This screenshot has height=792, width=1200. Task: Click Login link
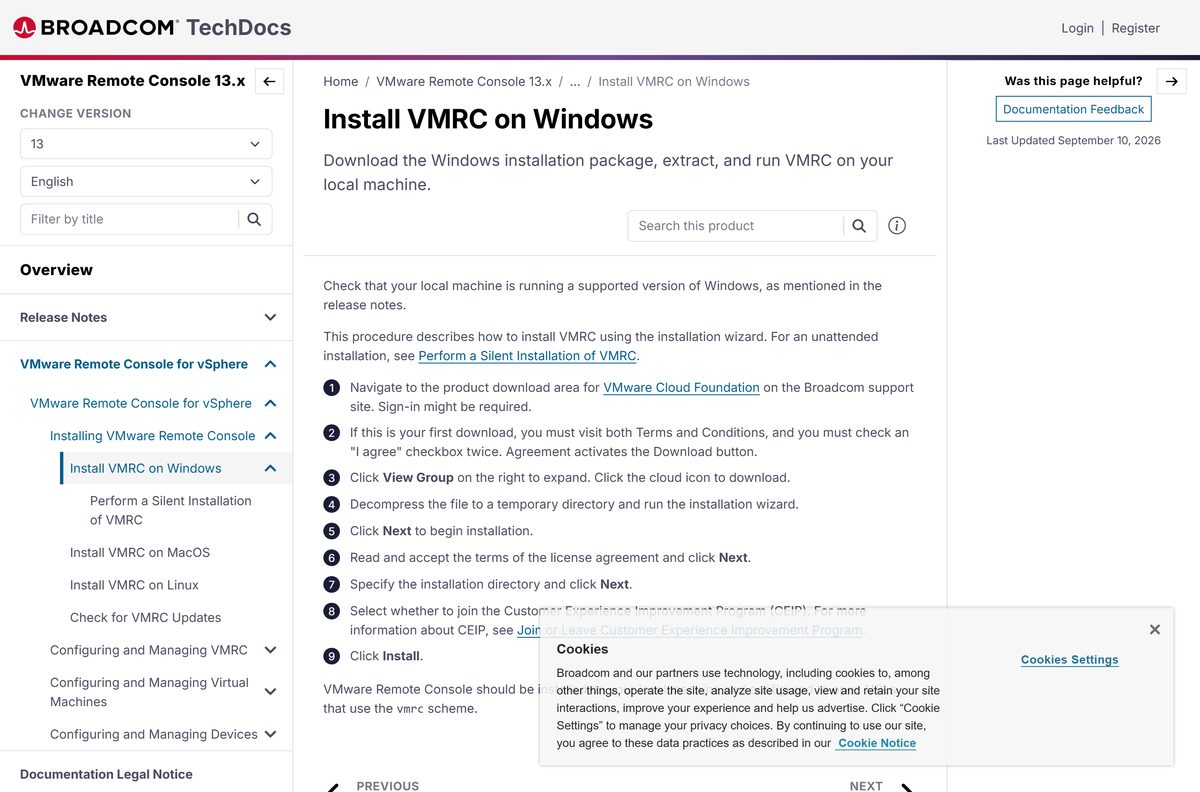point(1077,28)
